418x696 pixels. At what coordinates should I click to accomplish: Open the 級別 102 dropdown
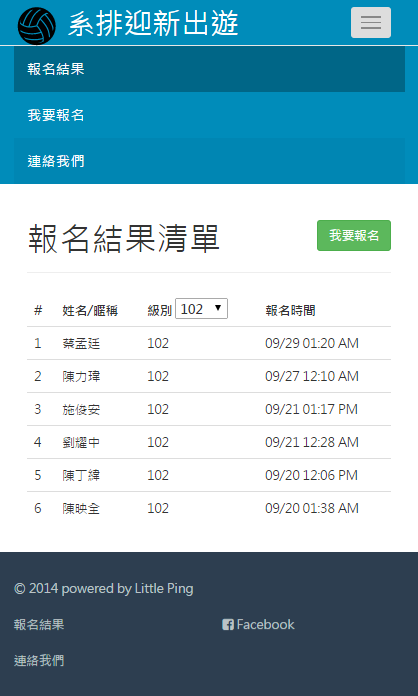pyautogui.click(x=201, y=308)
